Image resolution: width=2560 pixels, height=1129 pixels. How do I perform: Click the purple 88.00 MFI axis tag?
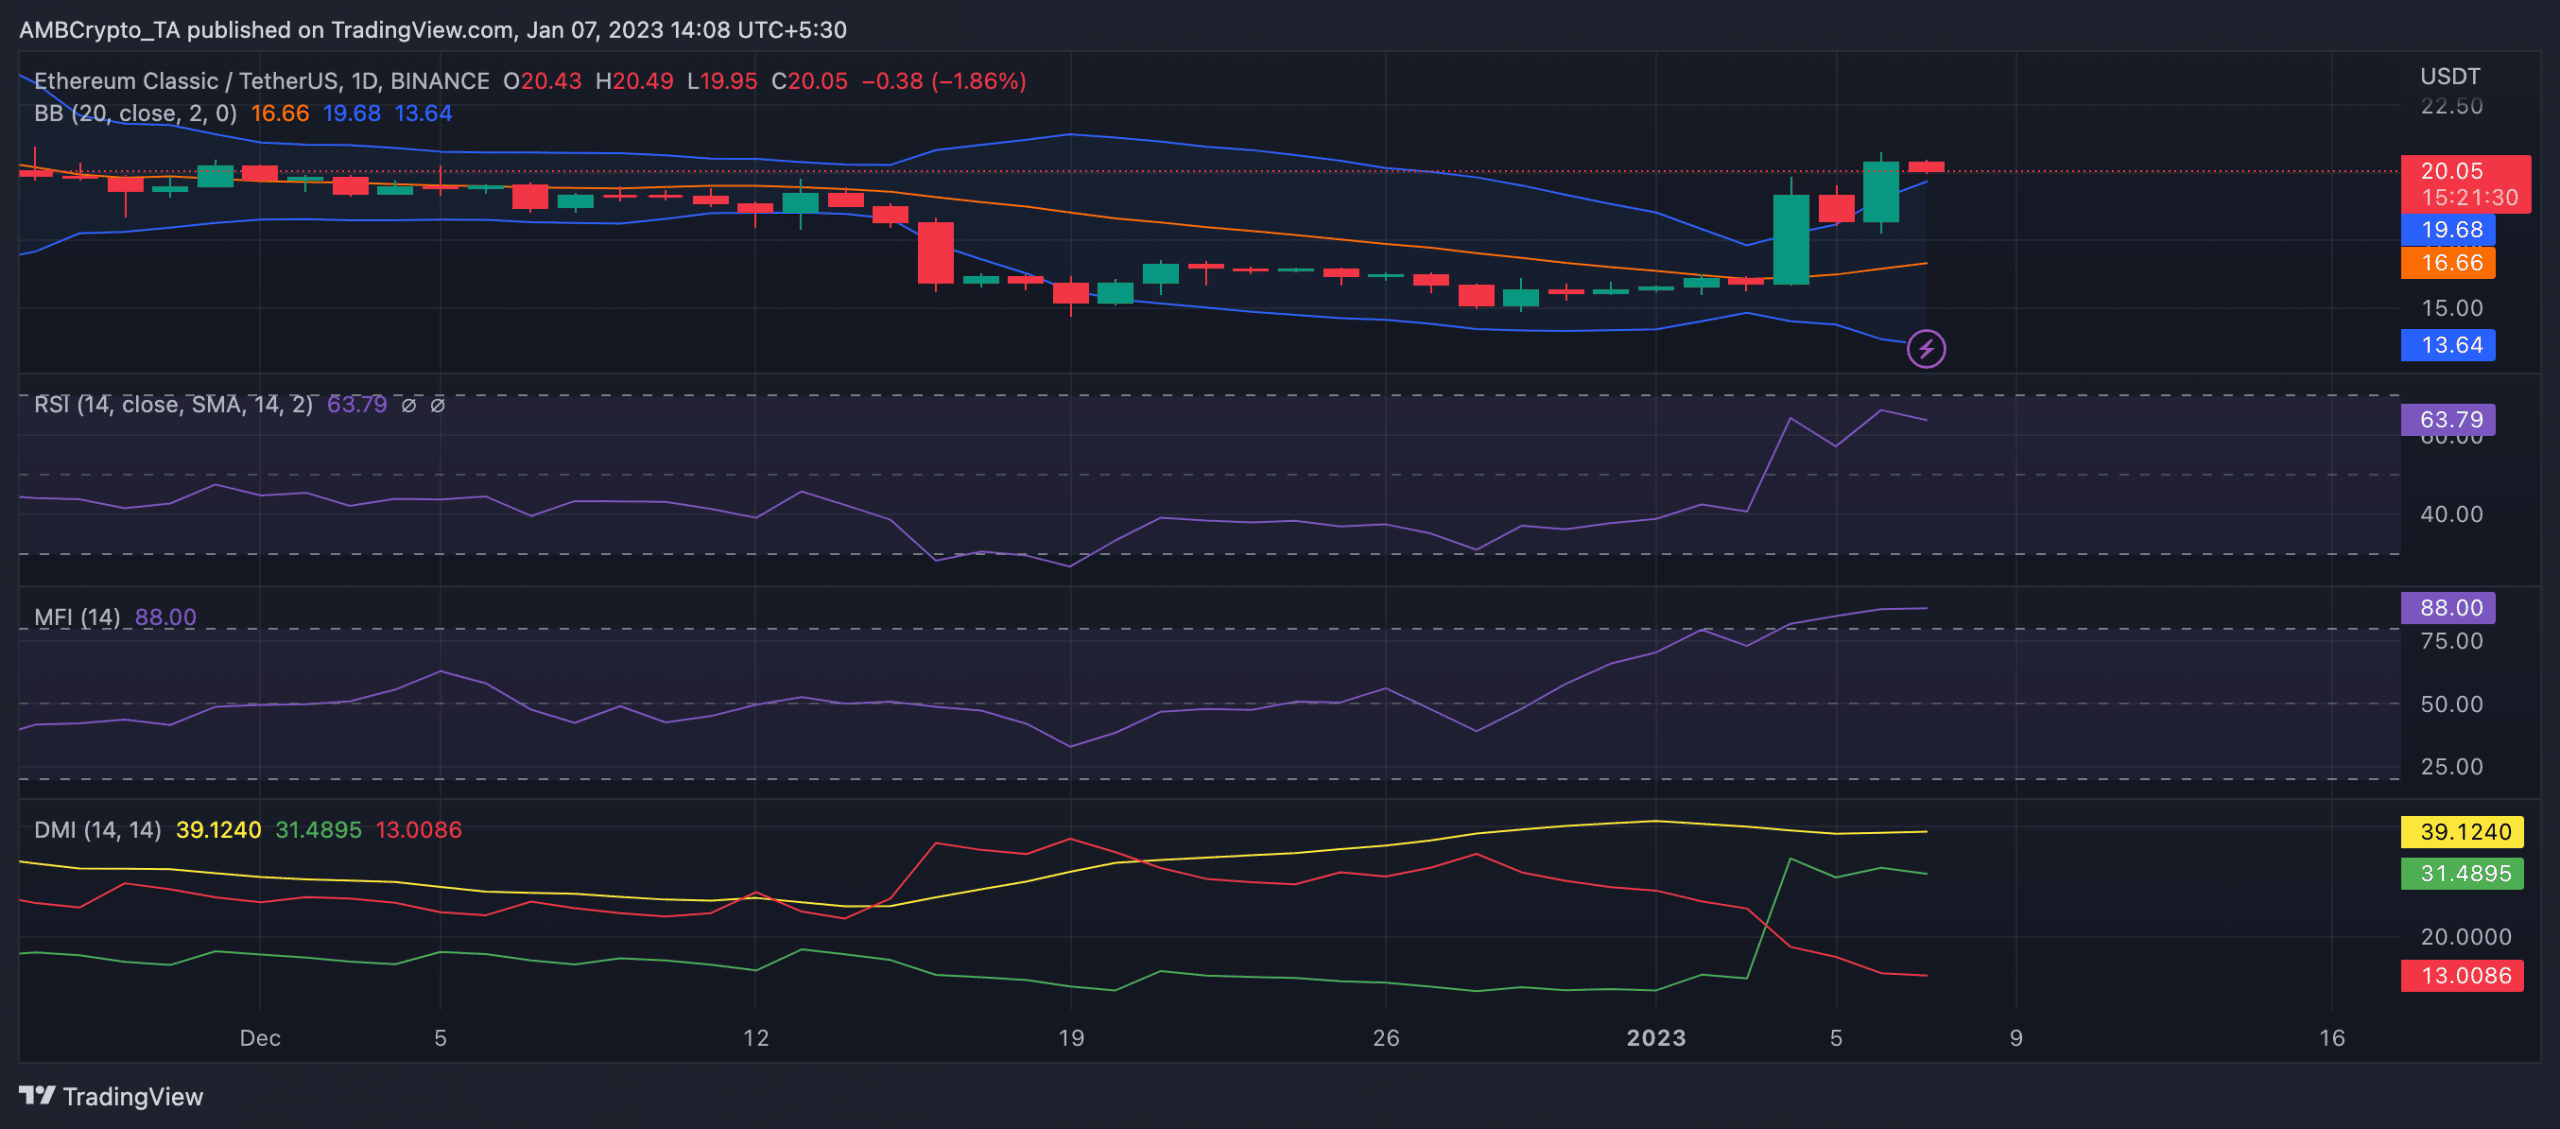click(x=2448, y=607)
